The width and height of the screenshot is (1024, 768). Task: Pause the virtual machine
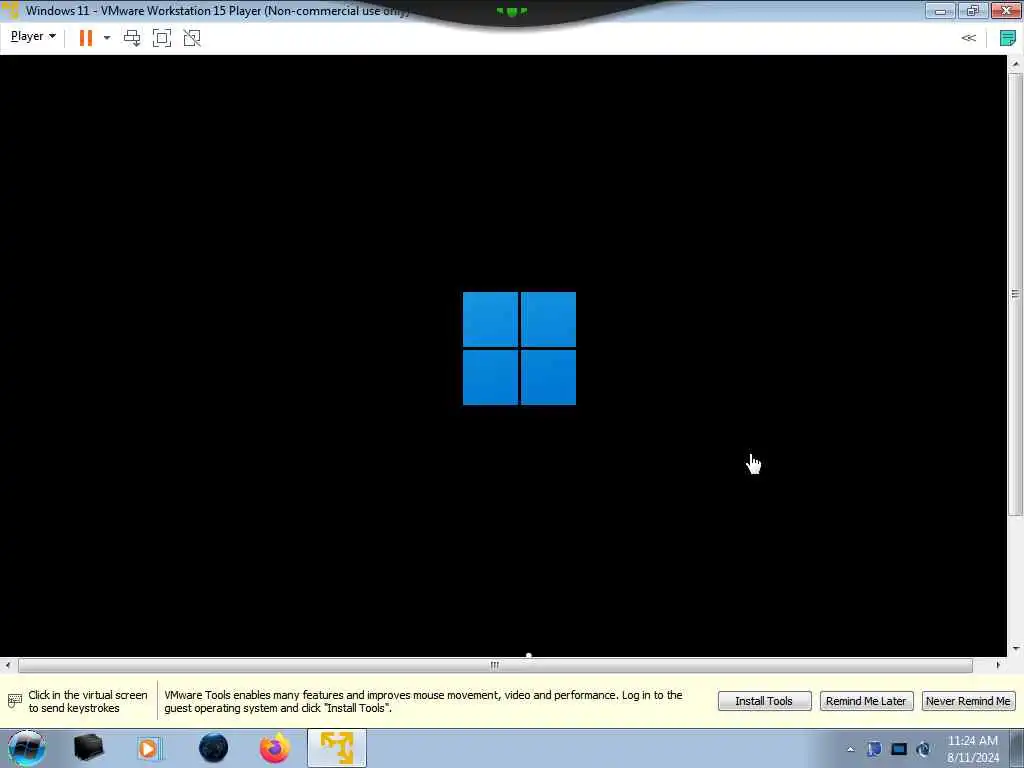[x=86, y=38]
